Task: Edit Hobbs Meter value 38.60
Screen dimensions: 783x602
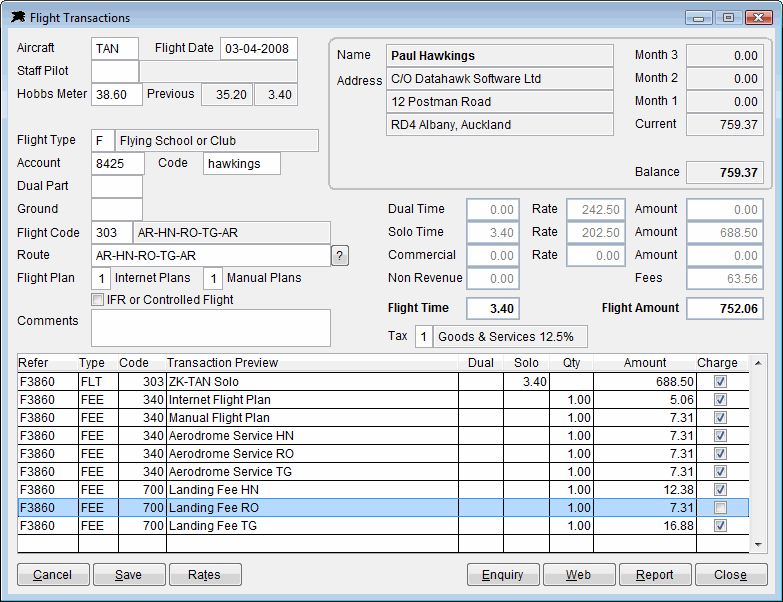Action: coord(117,94)
